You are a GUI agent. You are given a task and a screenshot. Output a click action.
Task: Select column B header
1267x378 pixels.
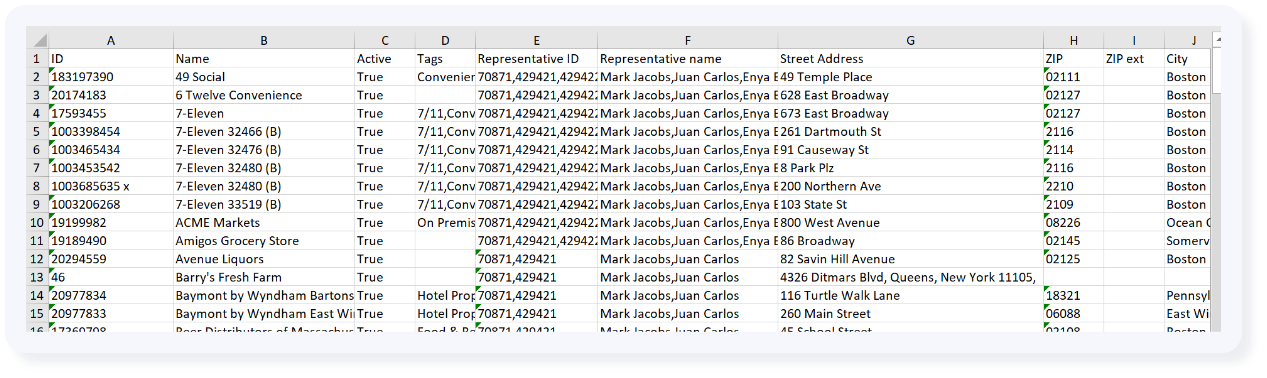264,41
